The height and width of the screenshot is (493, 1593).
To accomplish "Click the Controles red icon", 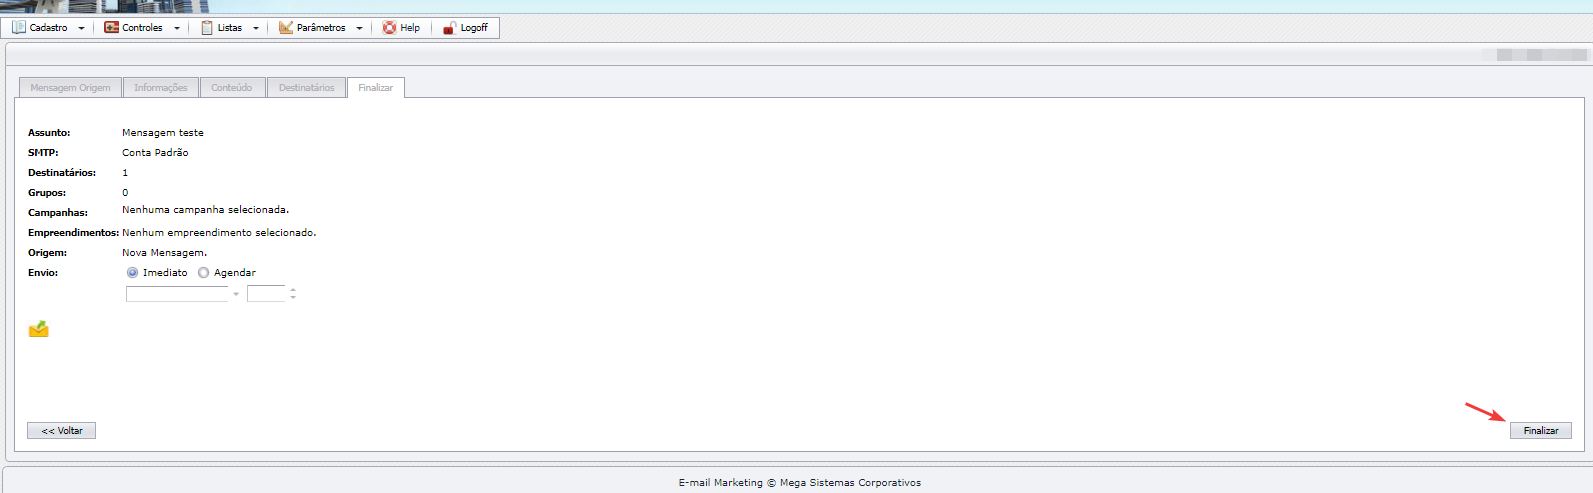I will click(111, 28).
